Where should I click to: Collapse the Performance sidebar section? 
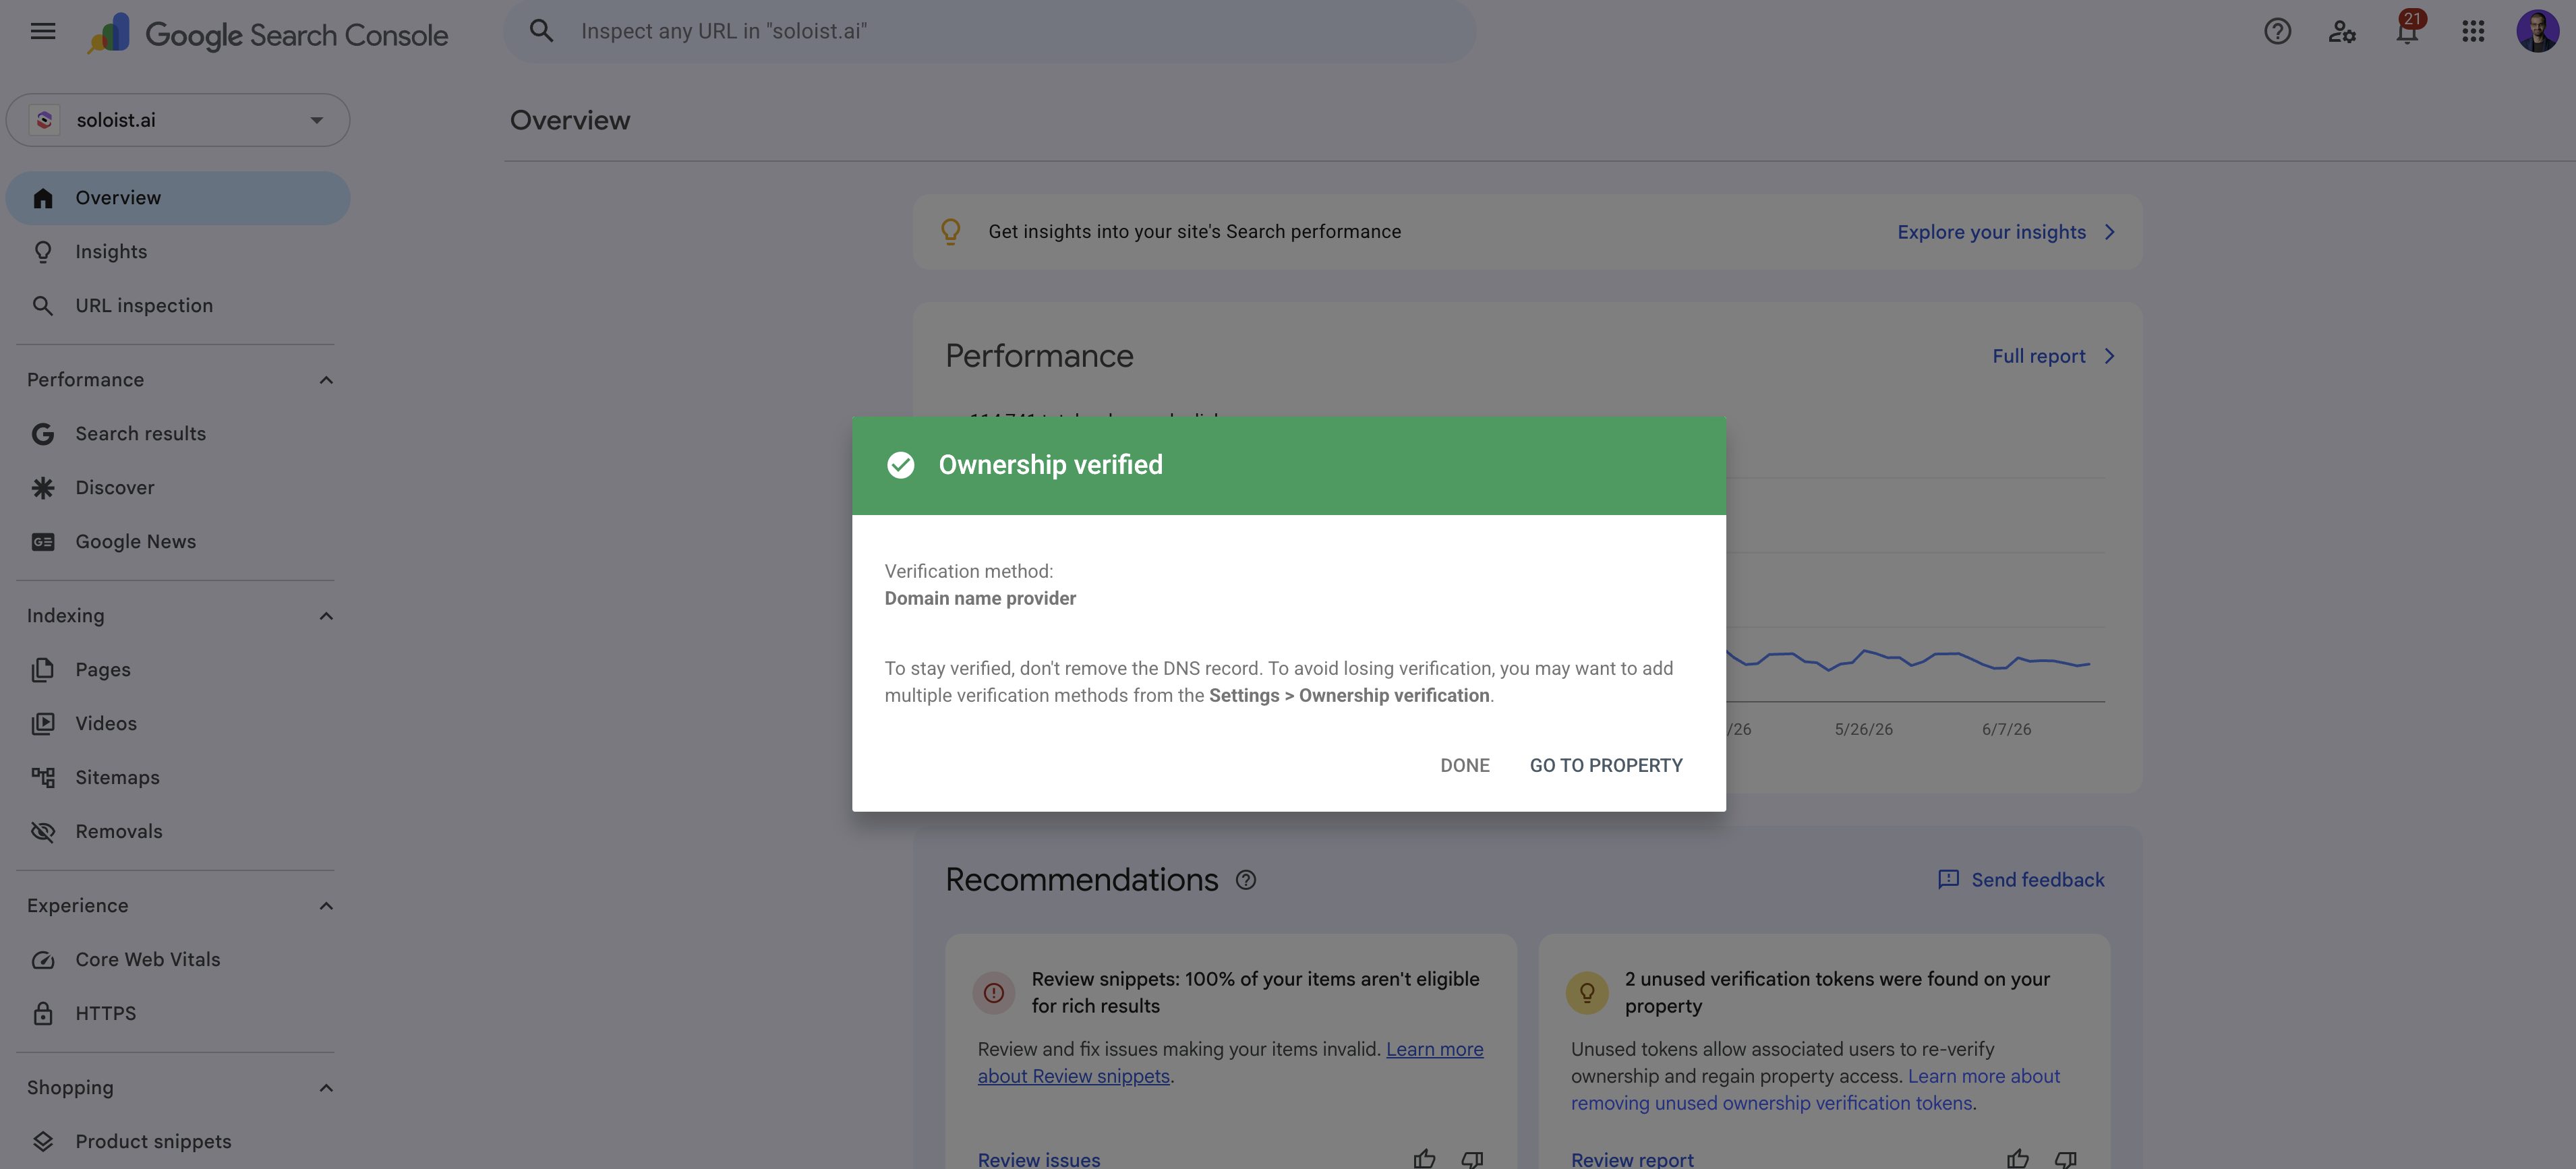pos(326,380)
